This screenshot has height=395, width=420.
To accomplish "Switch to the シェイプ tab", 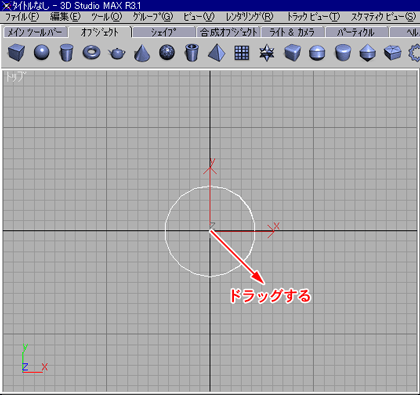I will pos(163,32).
